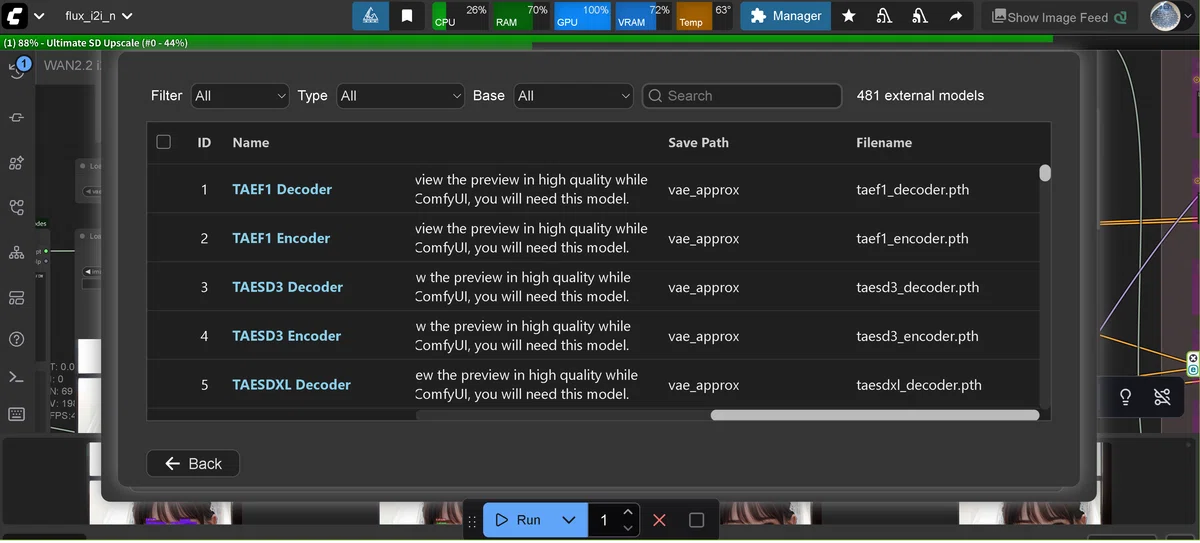Screen dimensions: 1200x543
Task: Click the taef1_decoder.pth filename cell
Action: (x=913, y=189)
